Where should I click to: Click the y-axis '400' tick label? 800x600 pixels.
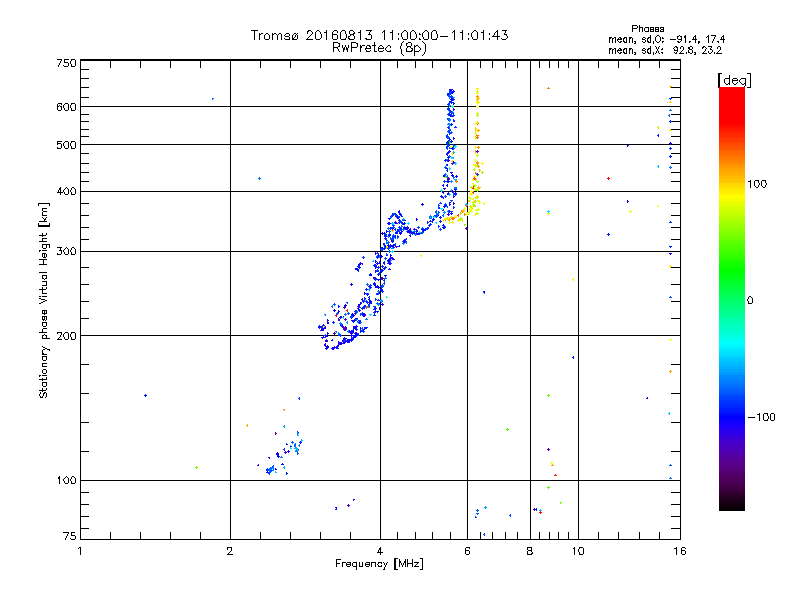coord(67,191)
